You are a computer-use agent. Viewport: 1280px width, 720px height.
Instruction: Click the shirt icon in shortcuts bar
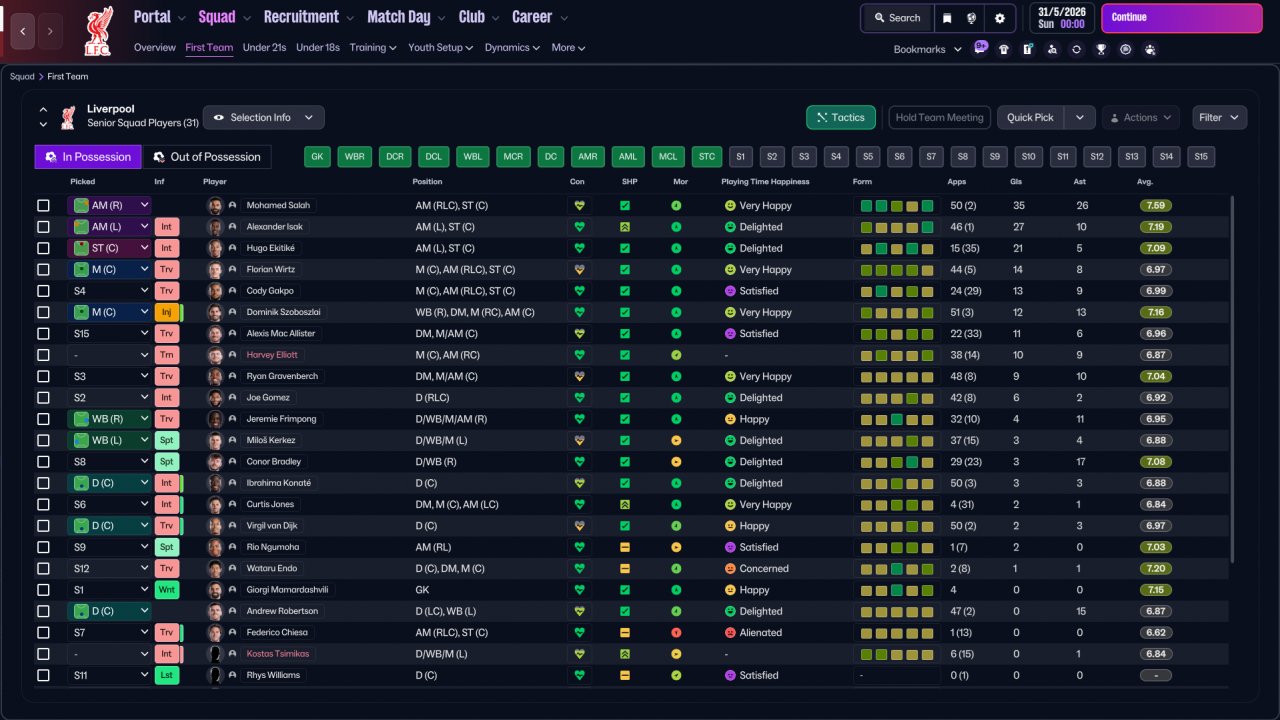click(1003, 49)
